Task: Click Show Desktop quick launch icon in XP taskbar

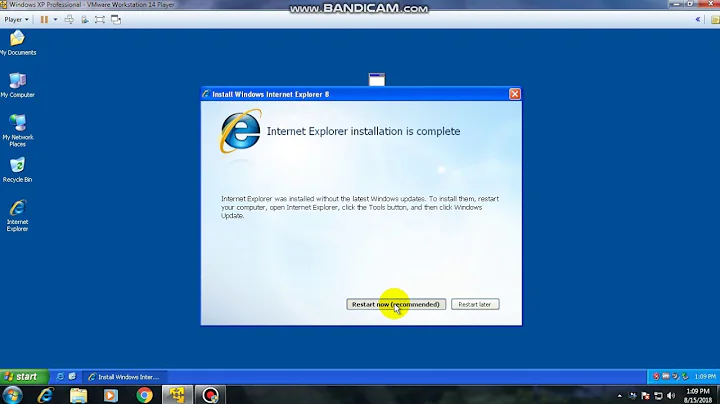Action: click(x=72, y=377)
